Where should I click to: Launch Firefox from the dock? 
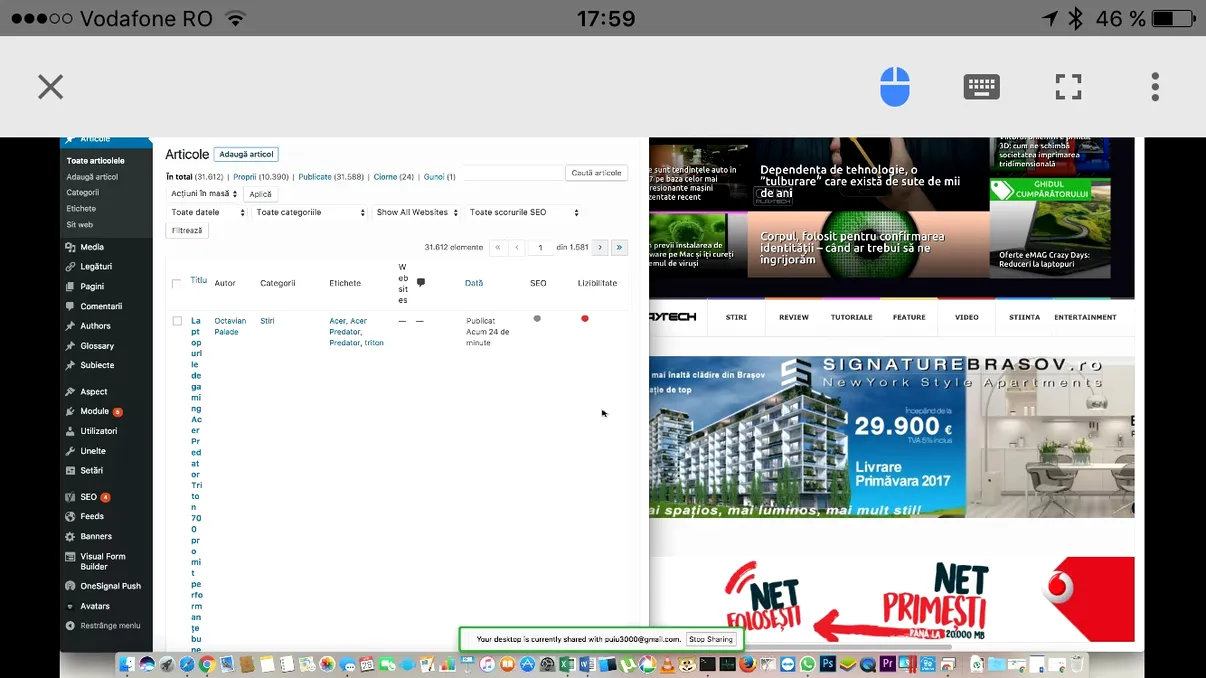pos(748,664)
